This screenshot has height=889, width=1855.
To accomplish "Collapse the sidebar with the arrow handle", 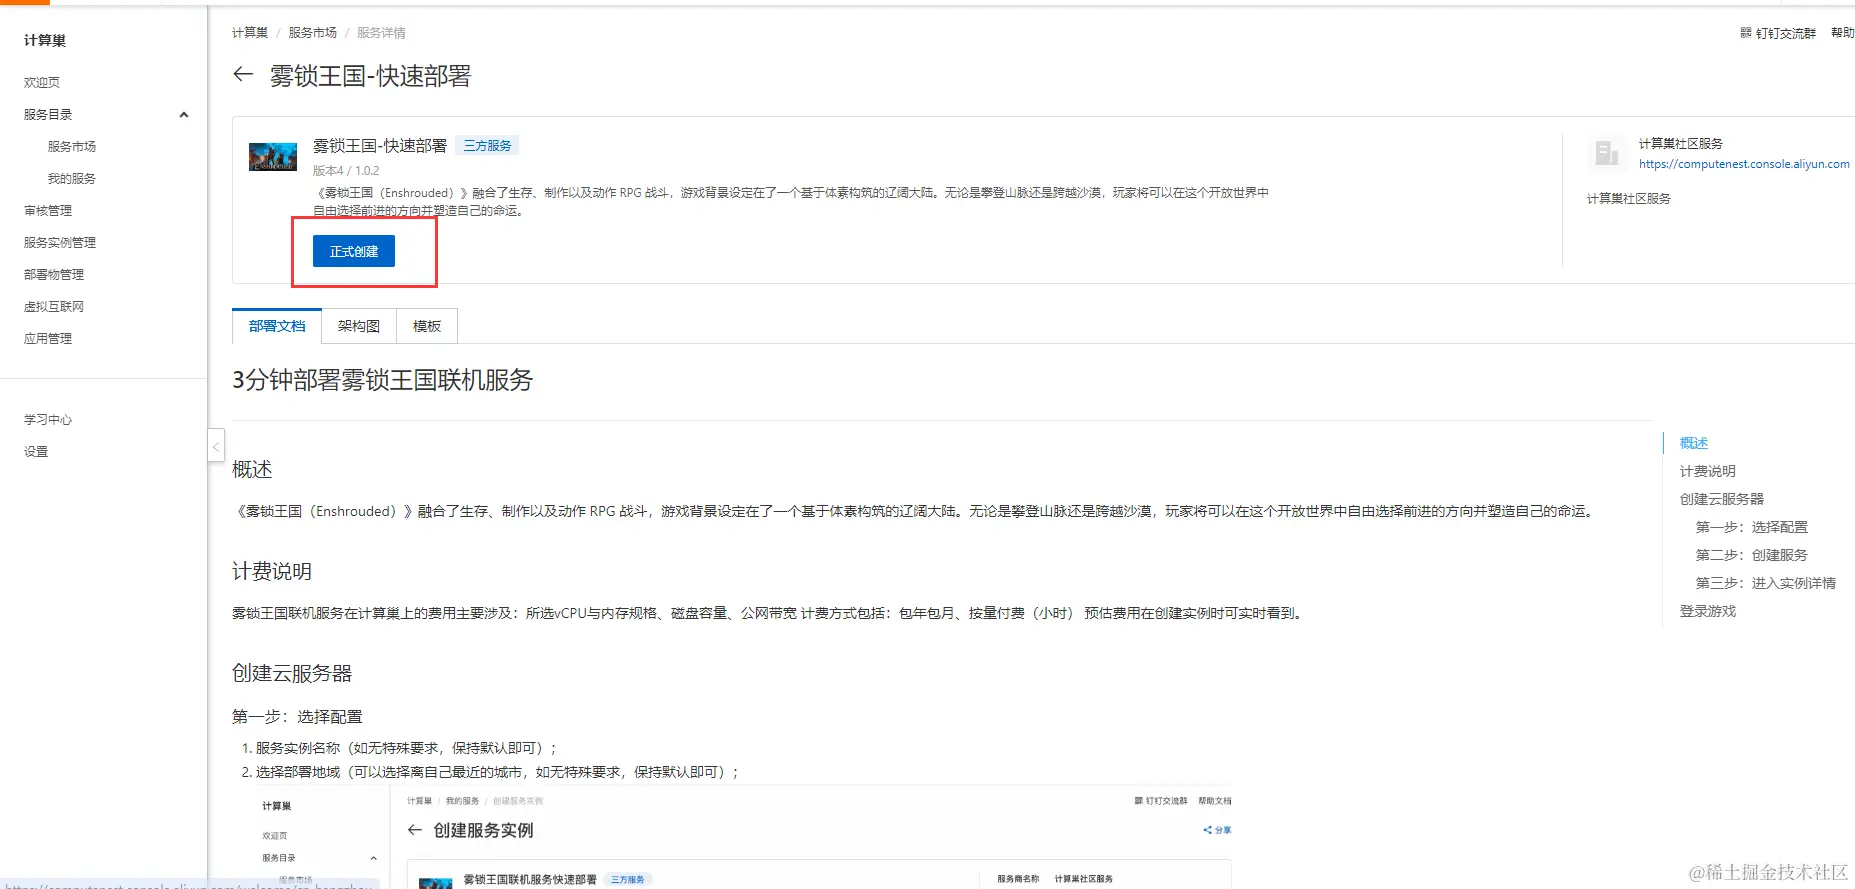I will [216, 445].
